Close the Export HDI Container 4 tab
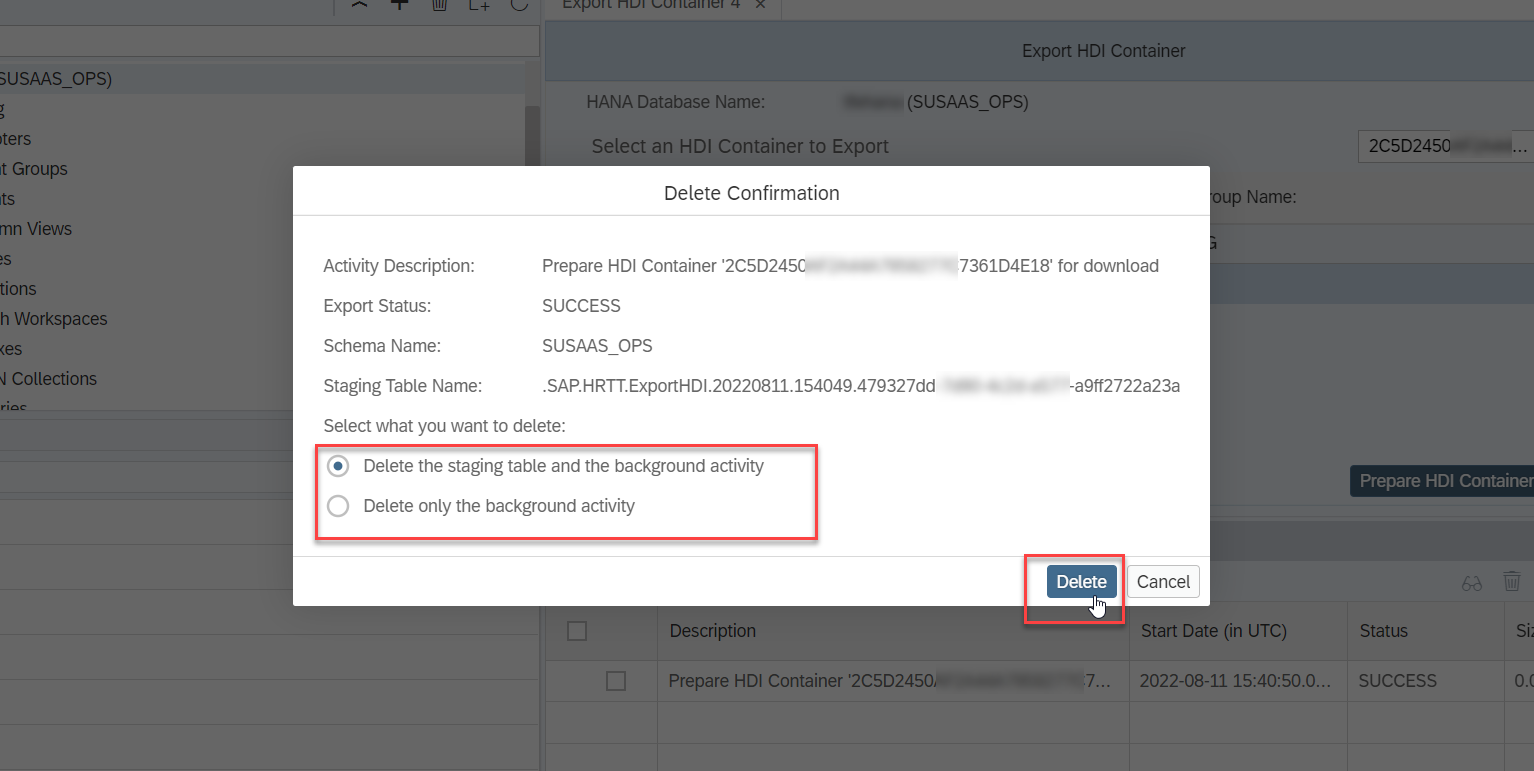Screen dimensions: 1534x771 click(x=760, y=5)
